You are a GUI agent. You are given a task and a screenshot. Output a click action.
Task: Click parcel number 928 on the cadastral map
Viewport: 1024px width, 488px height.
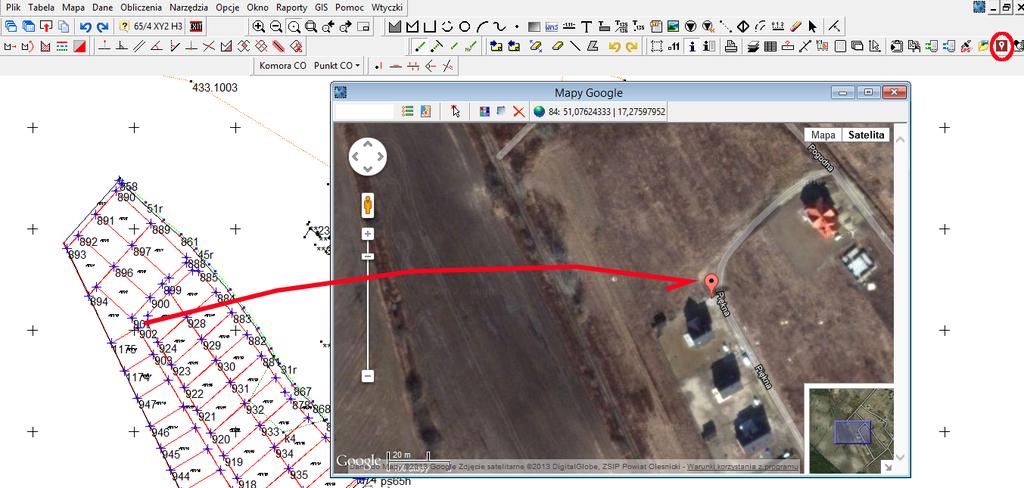pos(197,323)
